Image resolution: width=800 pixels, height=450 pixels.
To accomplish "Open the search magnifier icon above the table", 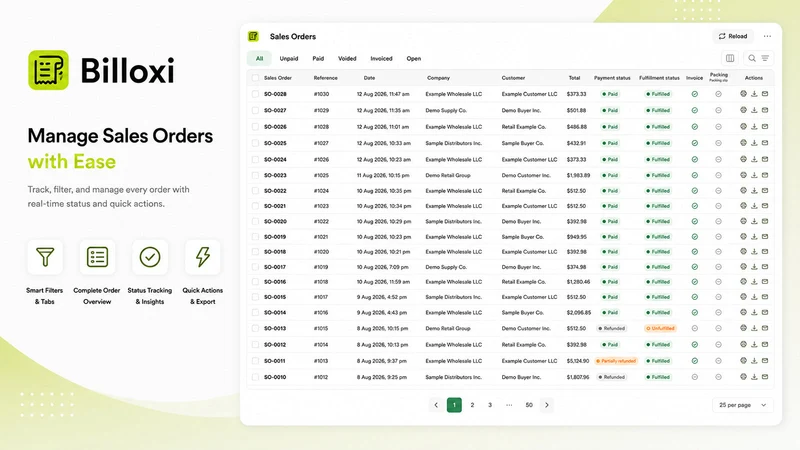I will coord(752,58).
